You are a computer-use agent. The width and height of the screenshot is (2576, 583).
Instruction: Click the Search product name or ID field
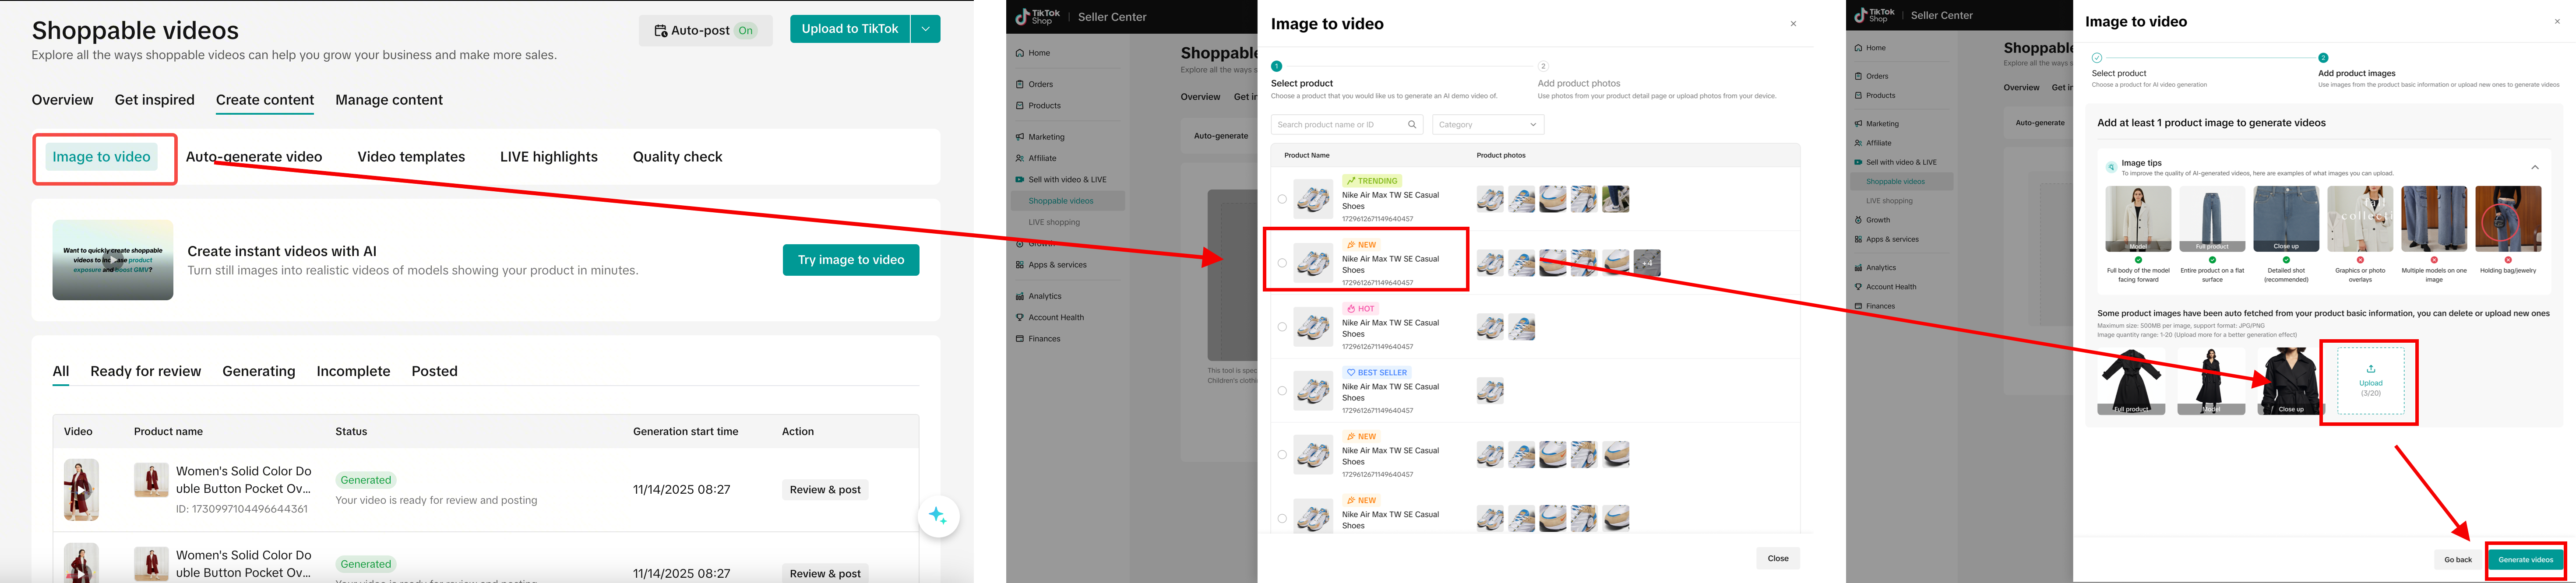coord(1347,125)
